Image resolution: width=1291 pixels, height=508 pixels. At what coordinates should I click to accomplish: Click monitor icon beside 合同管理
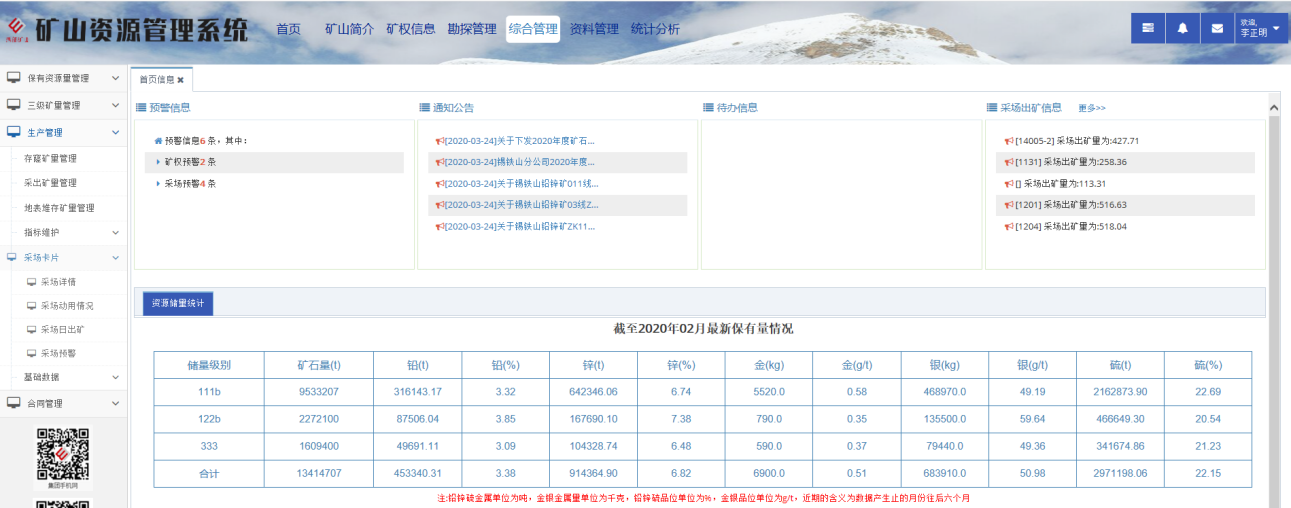click(14, 403)
